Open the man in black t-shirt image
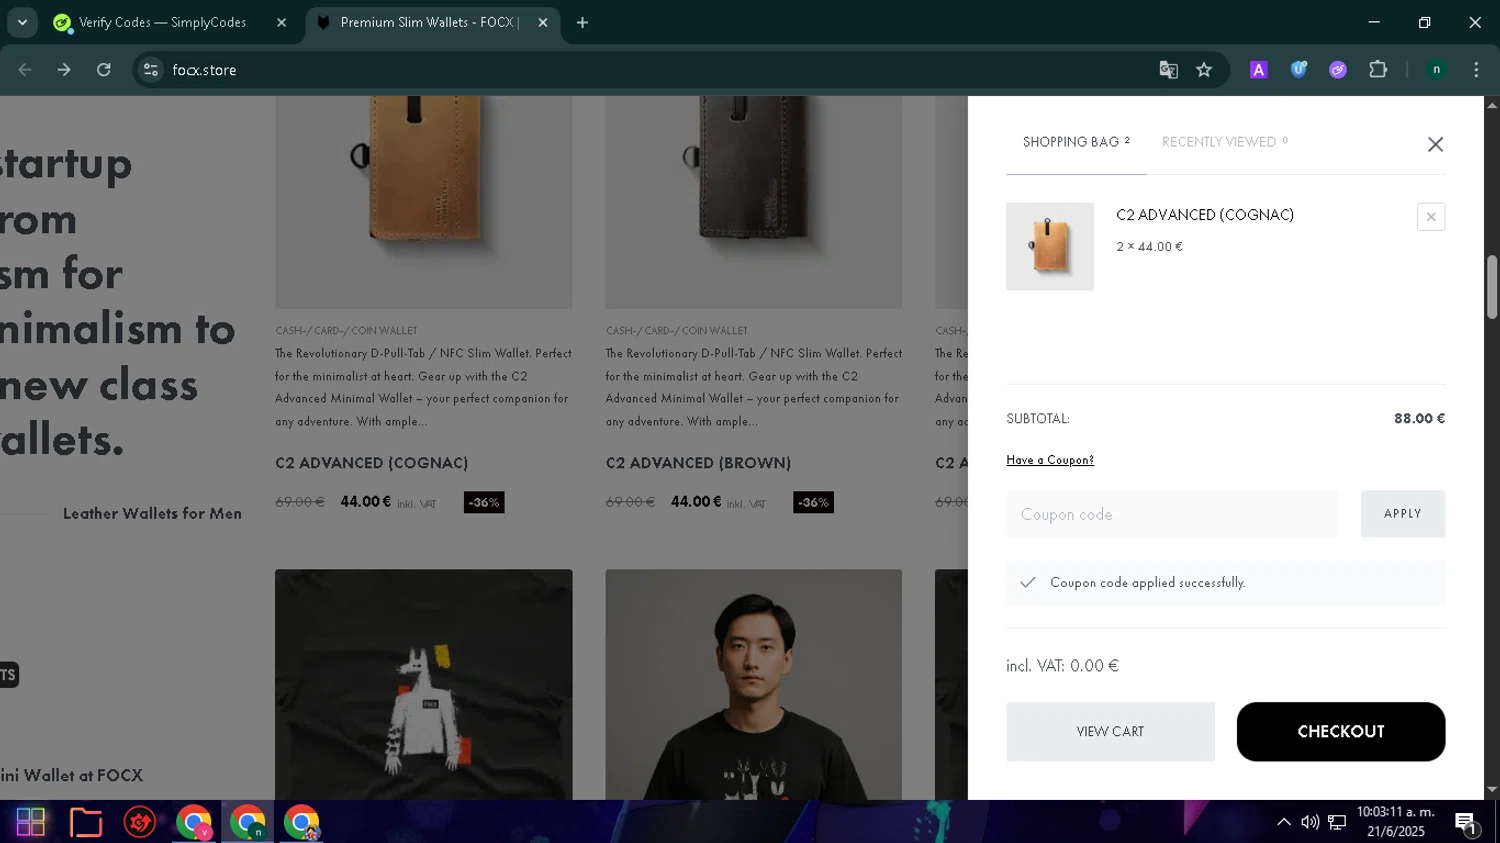The height and width of the screenshot is (843, 1500). 753,684
